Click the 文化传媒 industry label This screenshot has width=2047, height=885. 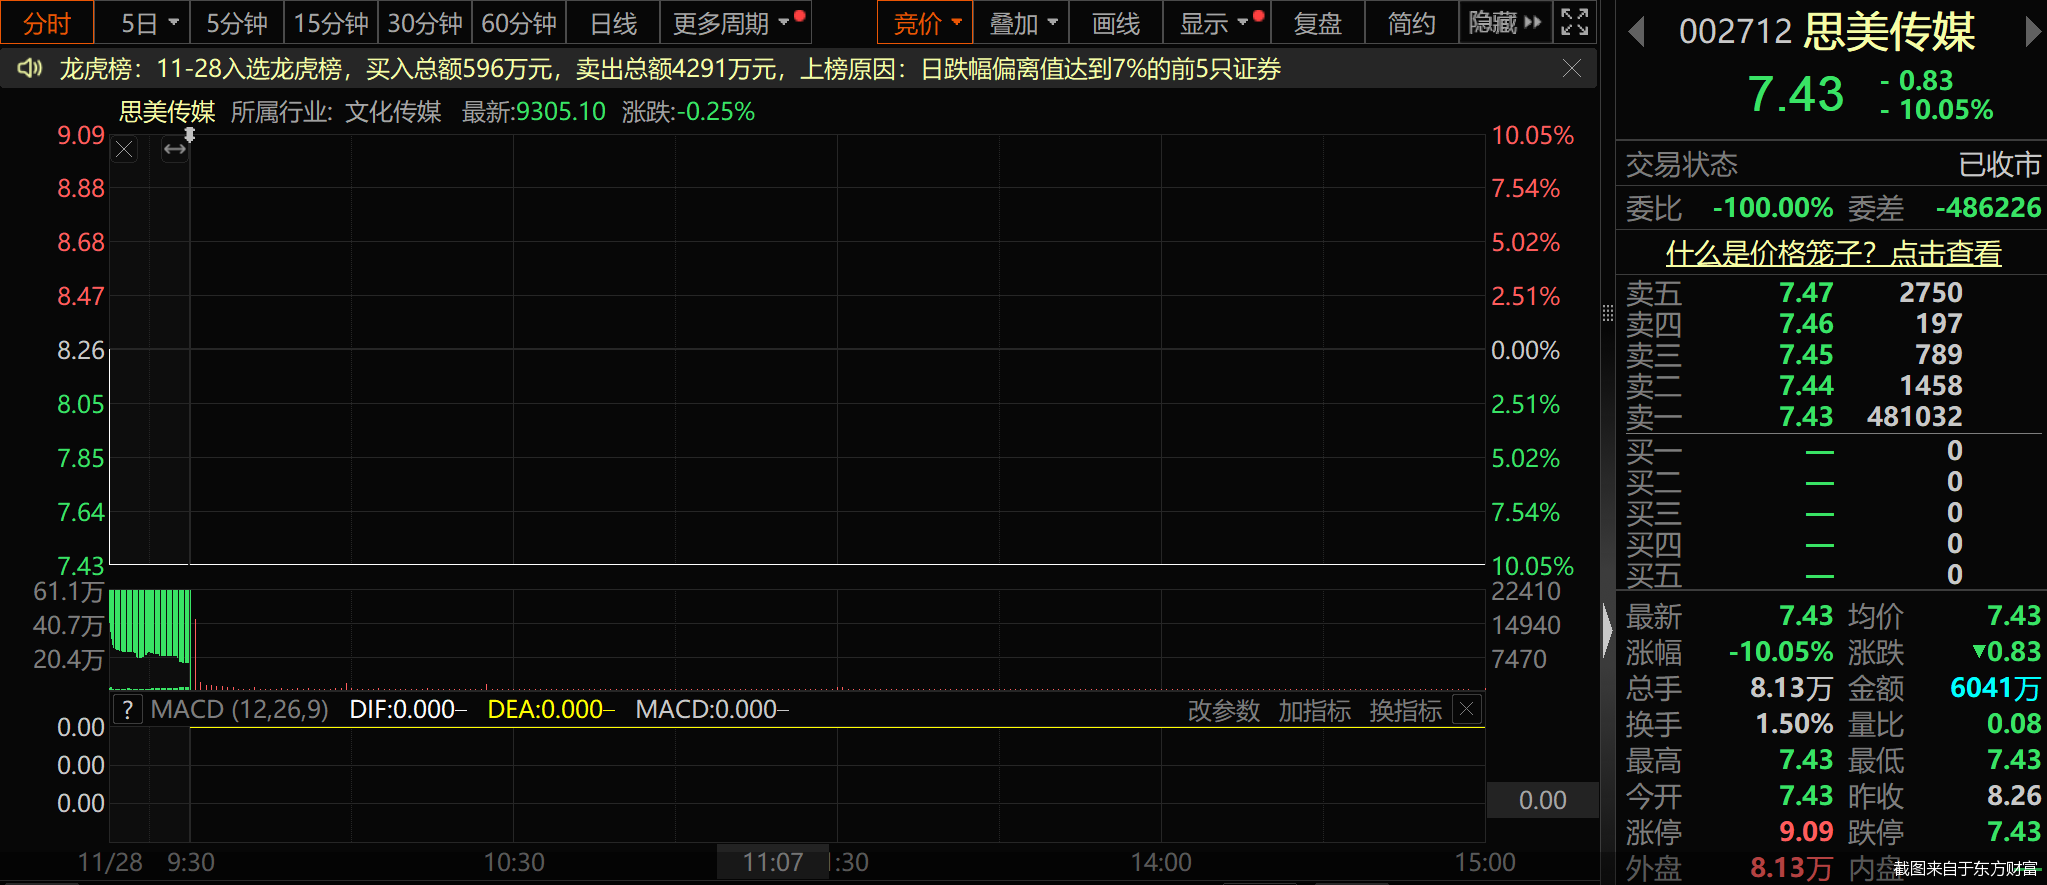point(393,112)
